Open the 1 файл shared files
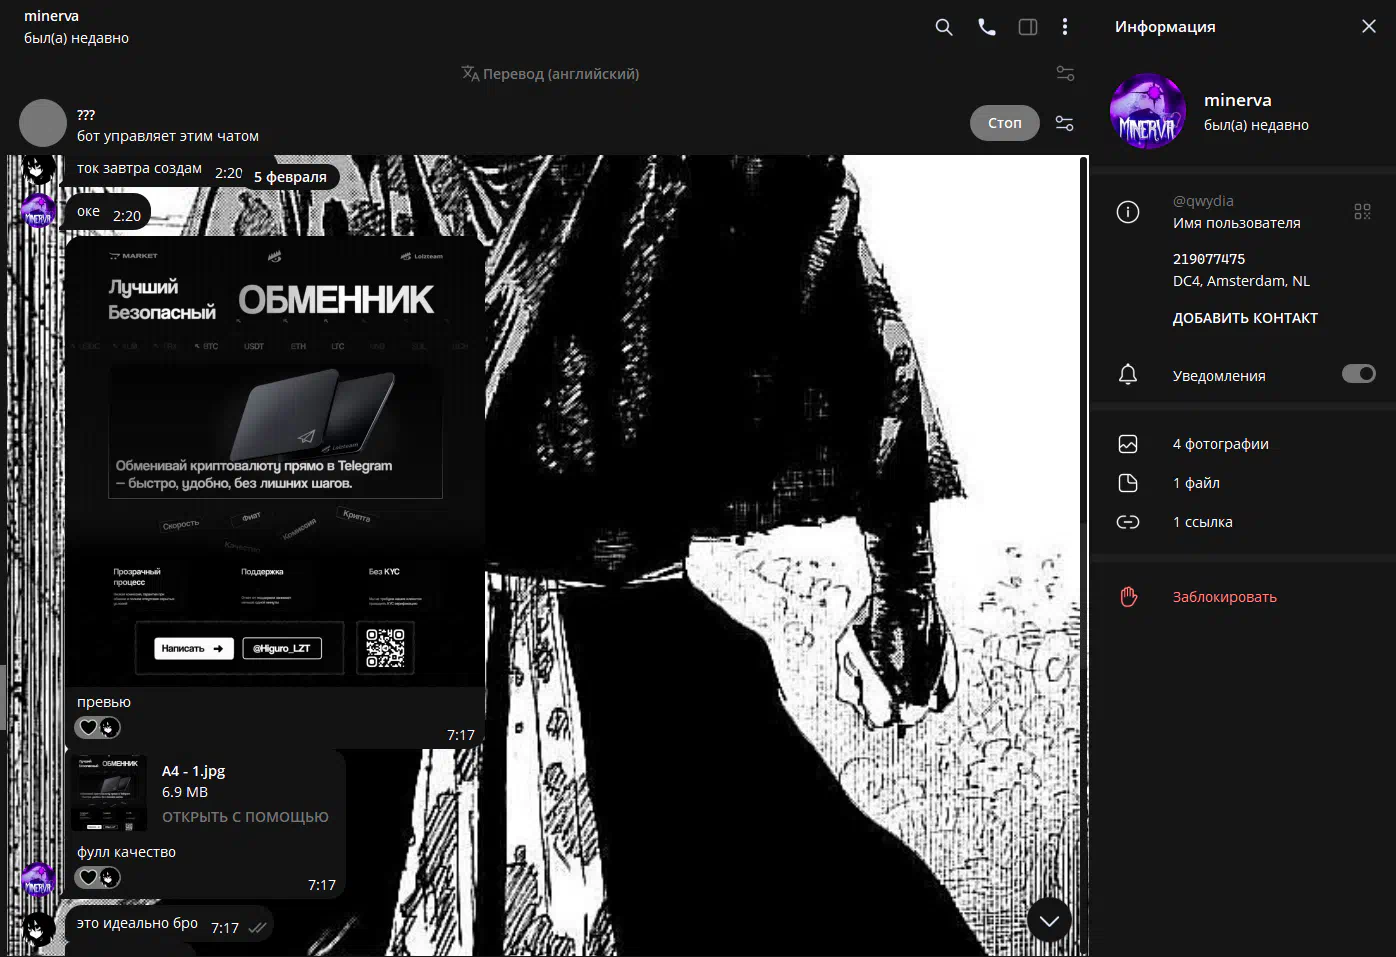The height and width of the screenshot is (957, 1396). [x=1196, y=483]
